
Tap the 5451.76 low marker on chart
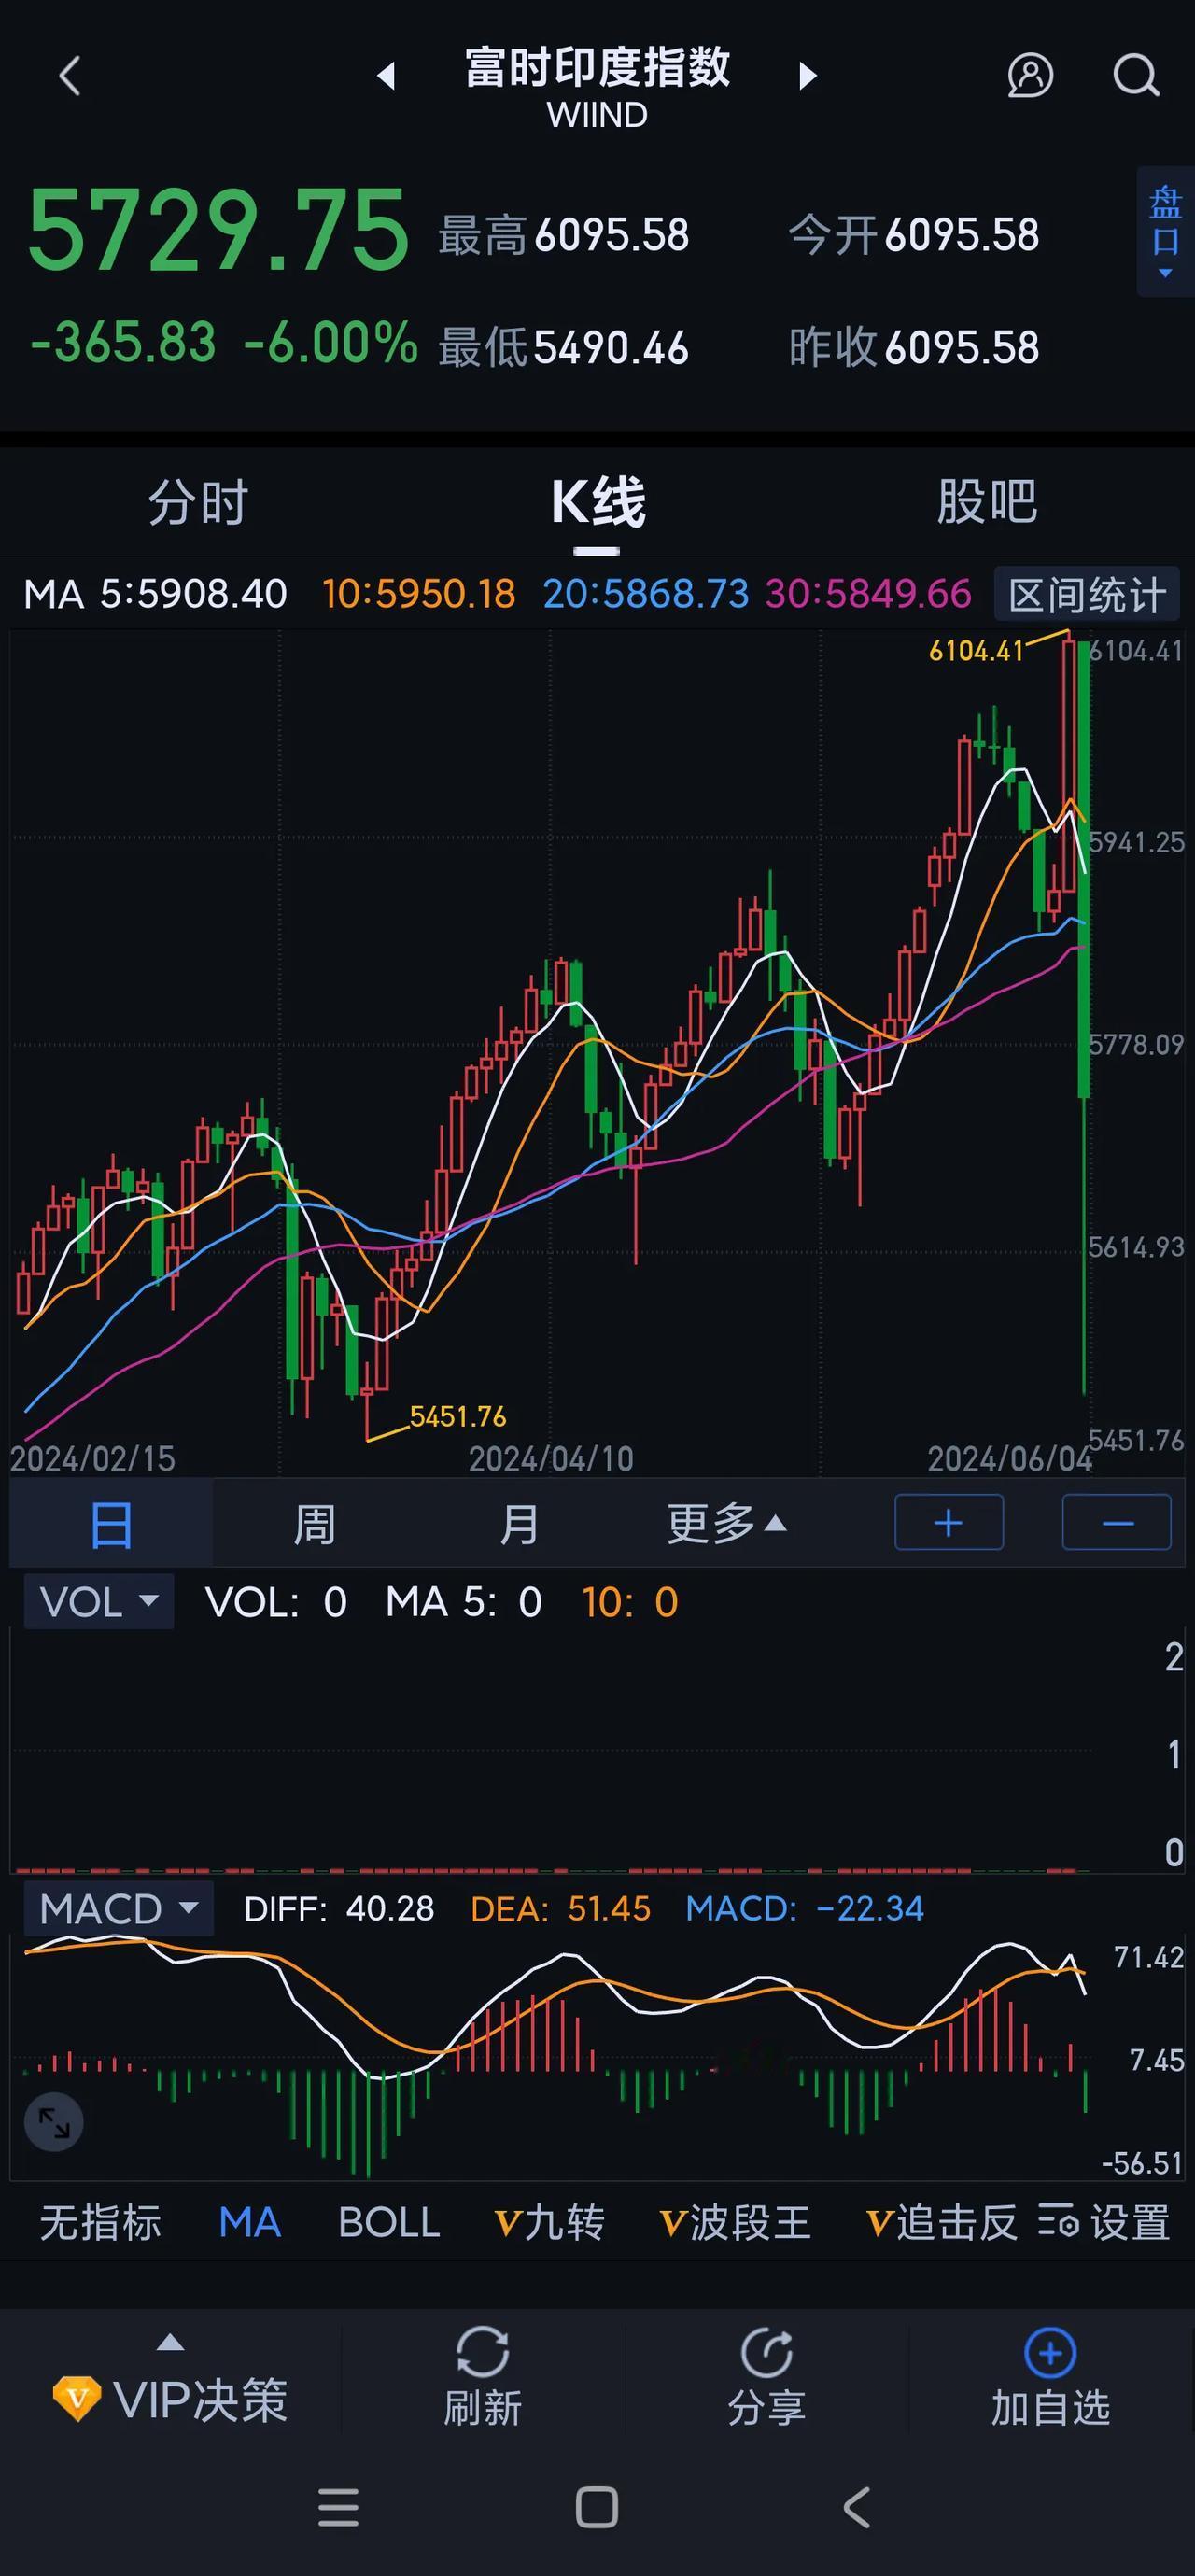coord(458,1416)
